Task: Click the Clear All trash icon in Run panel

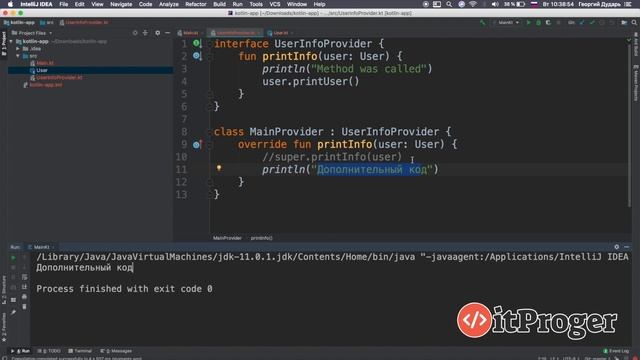Action: click(x=24, y=307)
